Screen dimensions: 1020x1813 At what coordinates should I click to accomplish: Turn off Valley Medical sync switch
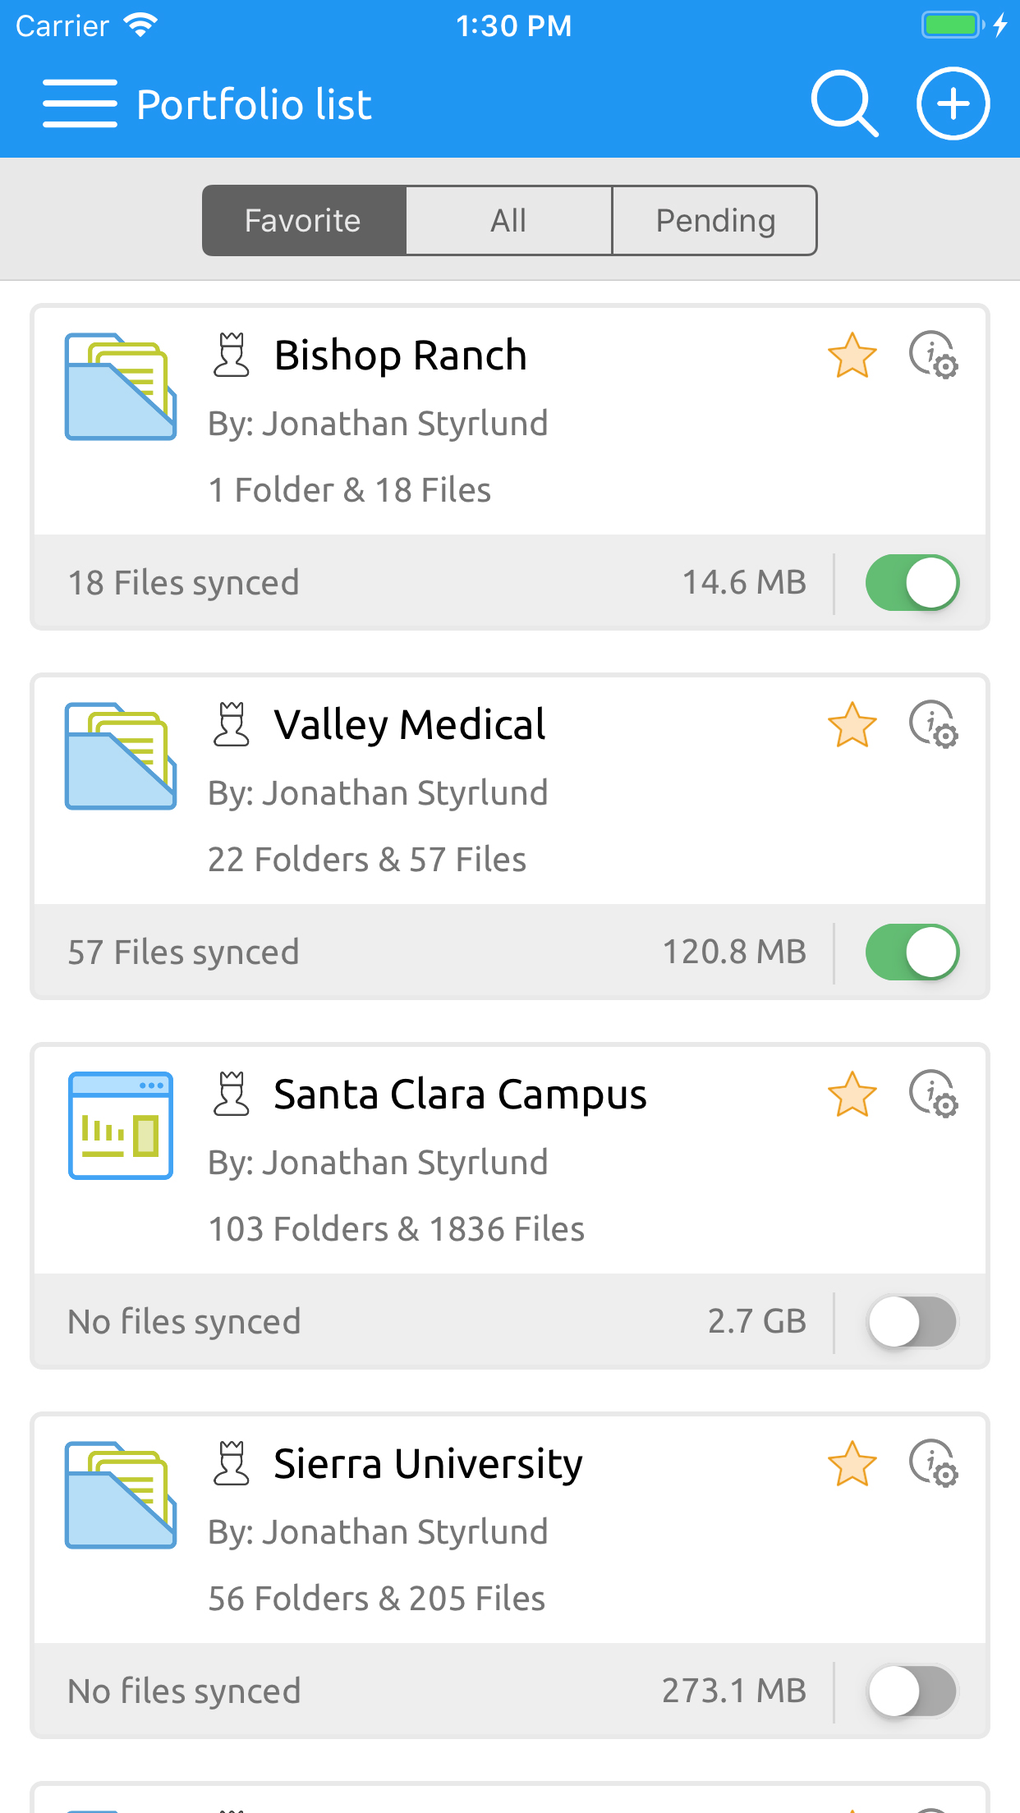tap(912, 952)
